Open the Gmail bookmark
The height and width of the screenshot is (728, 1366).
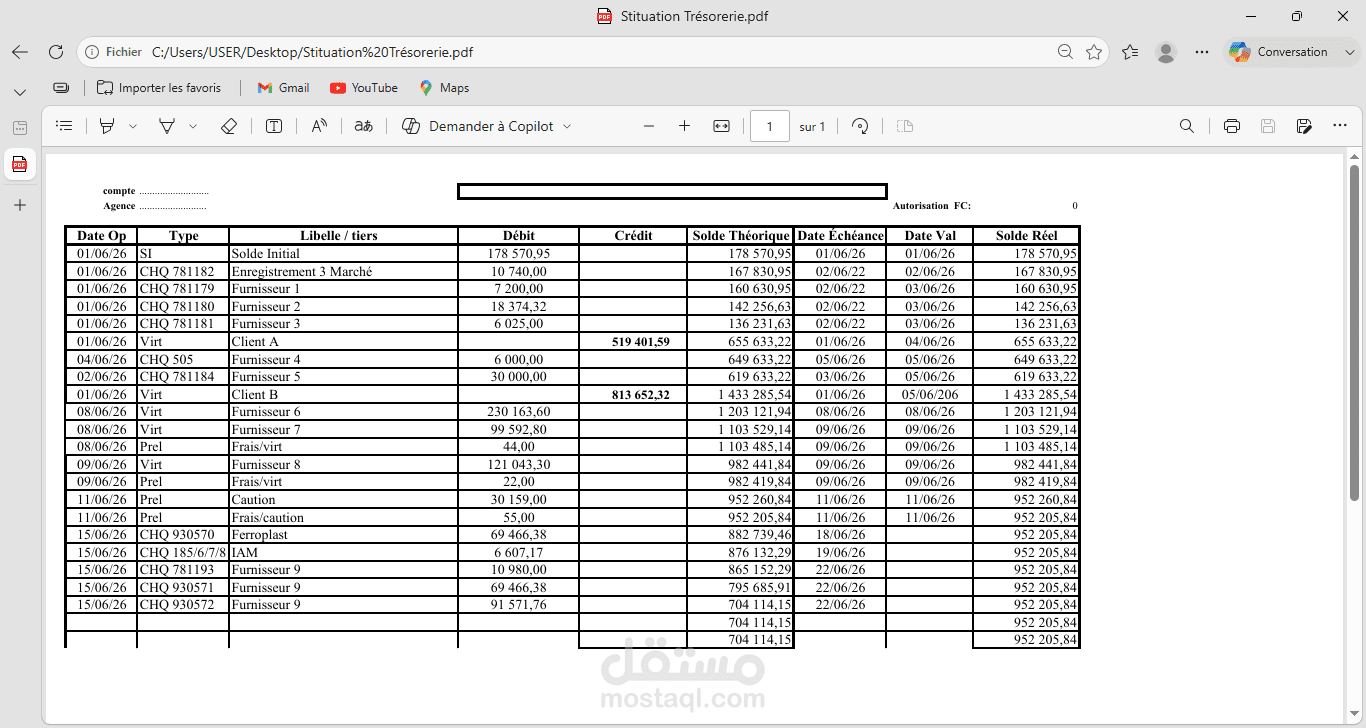point(283,88)
